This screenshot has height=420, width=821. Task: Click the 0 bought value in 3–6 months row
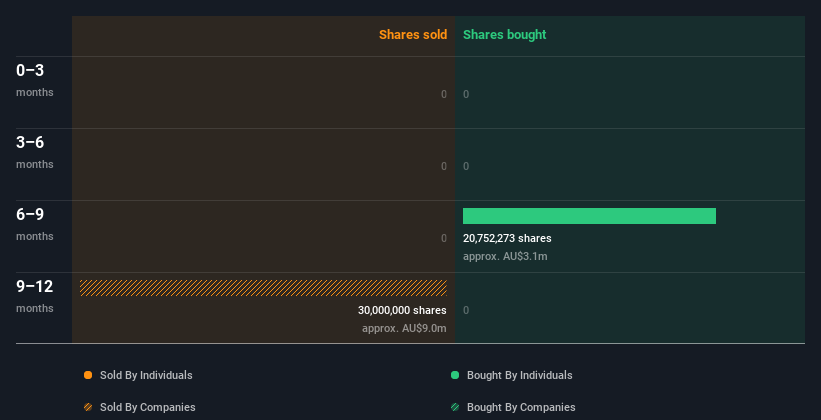(466, 167)
